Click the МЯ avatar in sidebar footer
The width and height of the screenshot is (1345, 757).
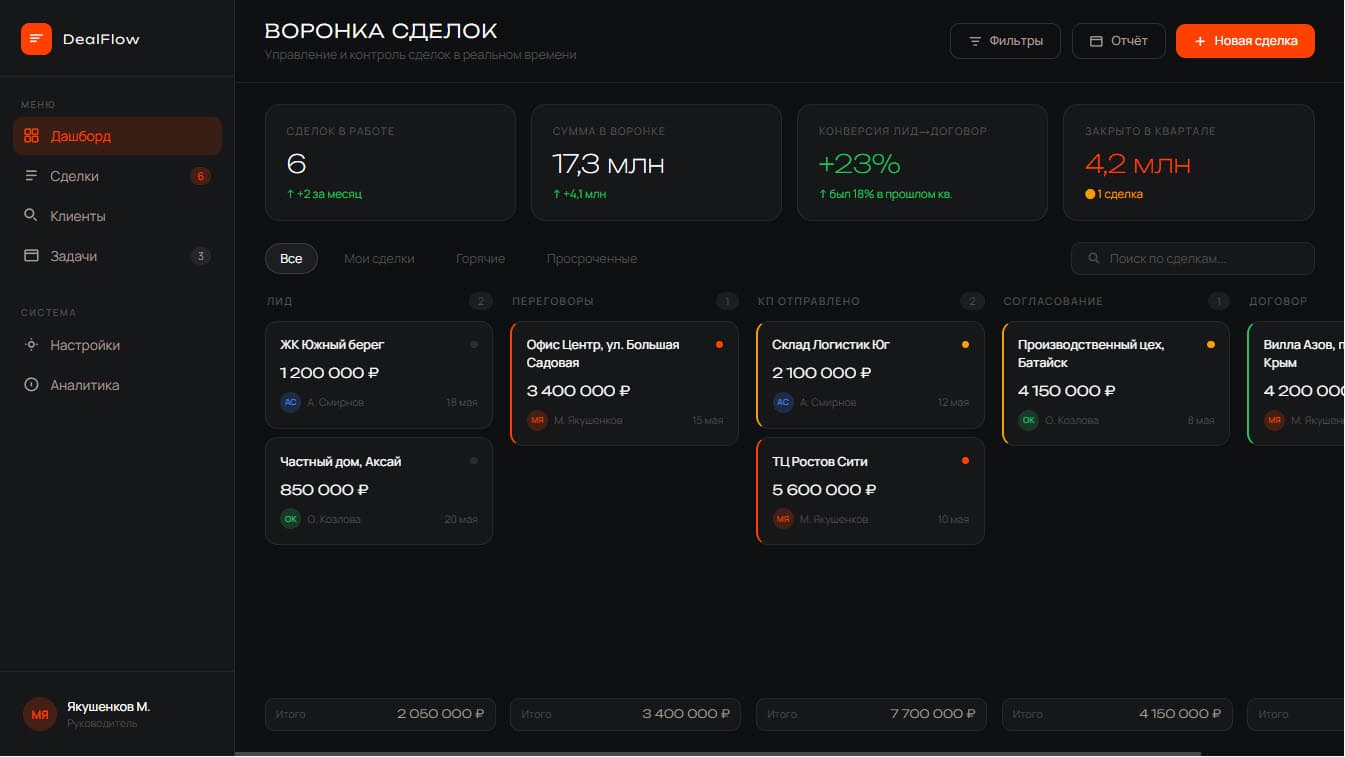[x=39, y=714]
